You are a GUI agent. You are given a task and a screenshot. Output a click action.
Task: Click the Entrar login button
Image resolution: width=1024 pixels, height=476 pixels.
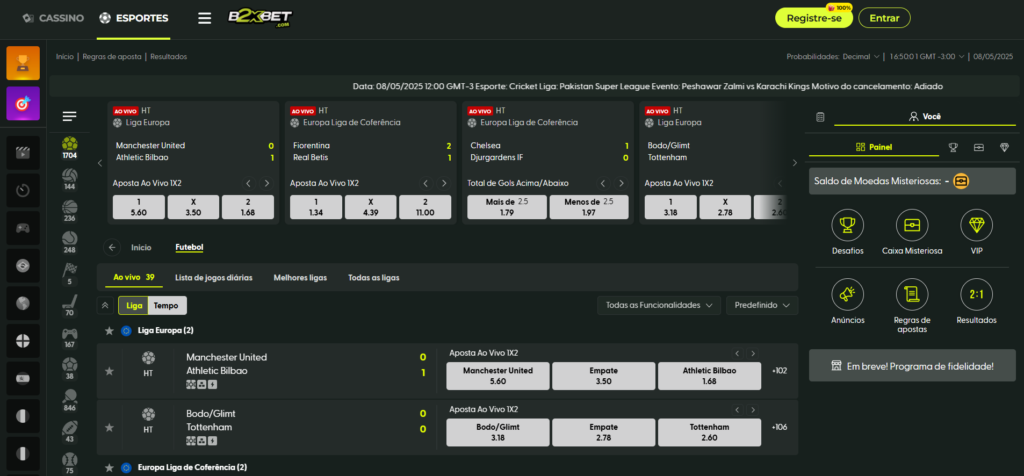tap(884, 18)
